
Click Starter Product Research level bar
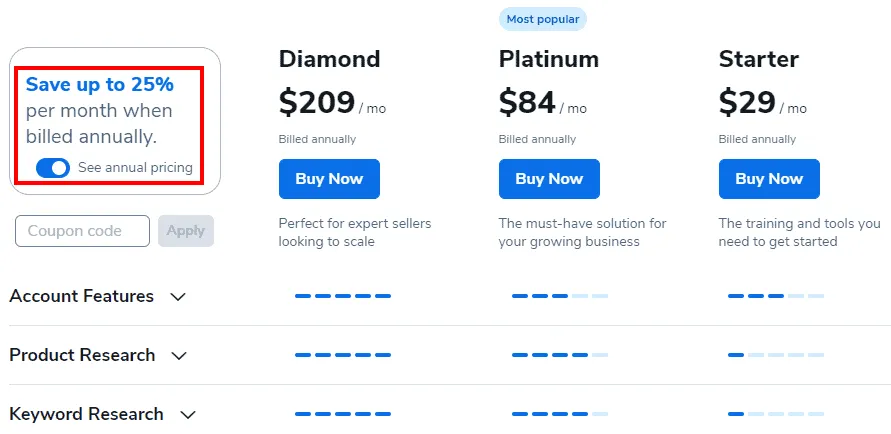point(776,355)
